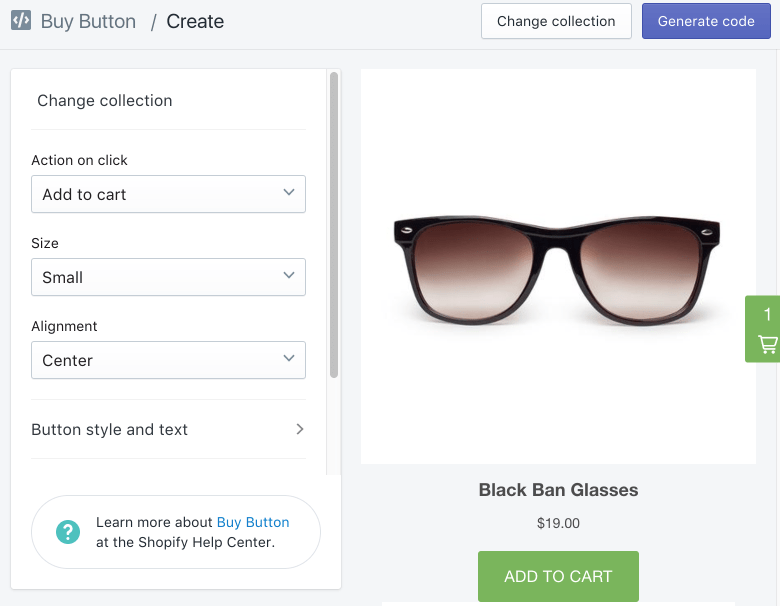
Task: Click the help question mark icon
Action: pyautogui.click(x=68, y=532)
